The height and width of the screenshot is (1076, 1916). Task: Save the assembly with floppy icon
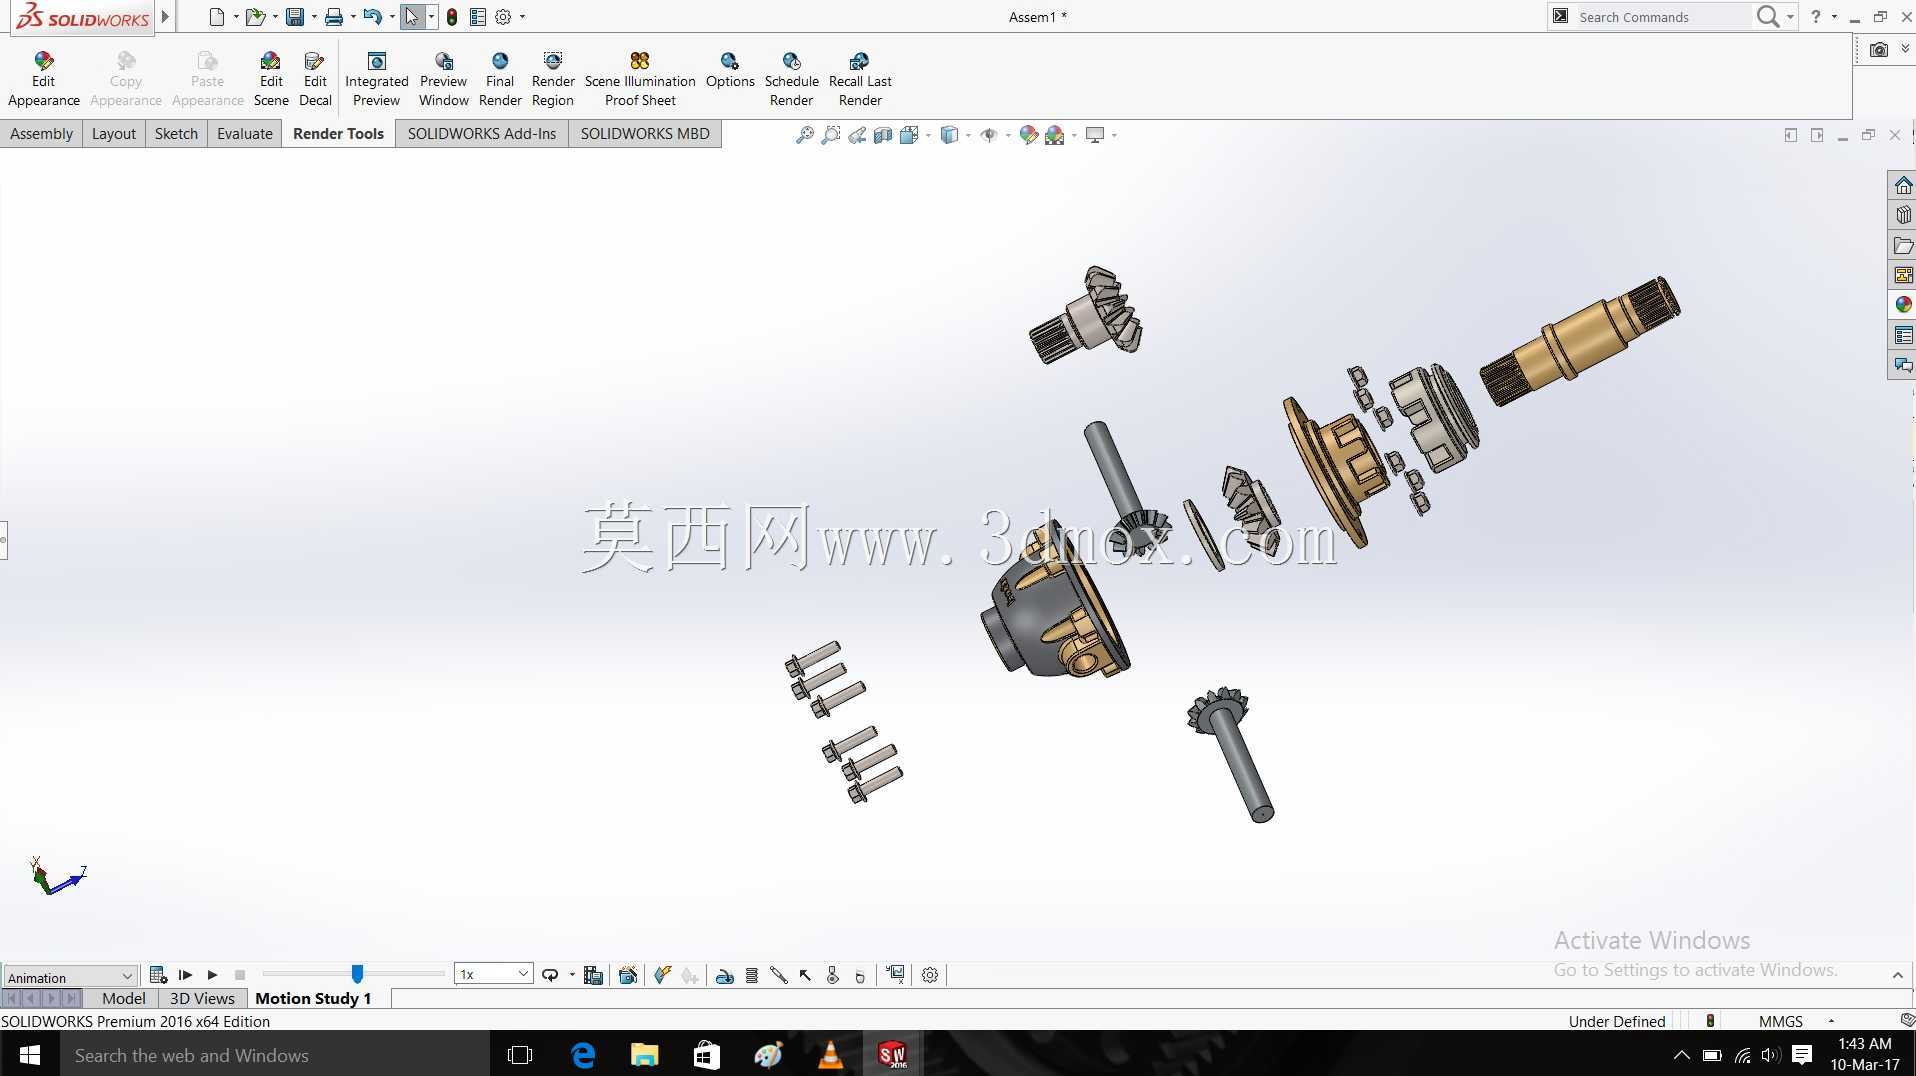click(x=295, y=17)
